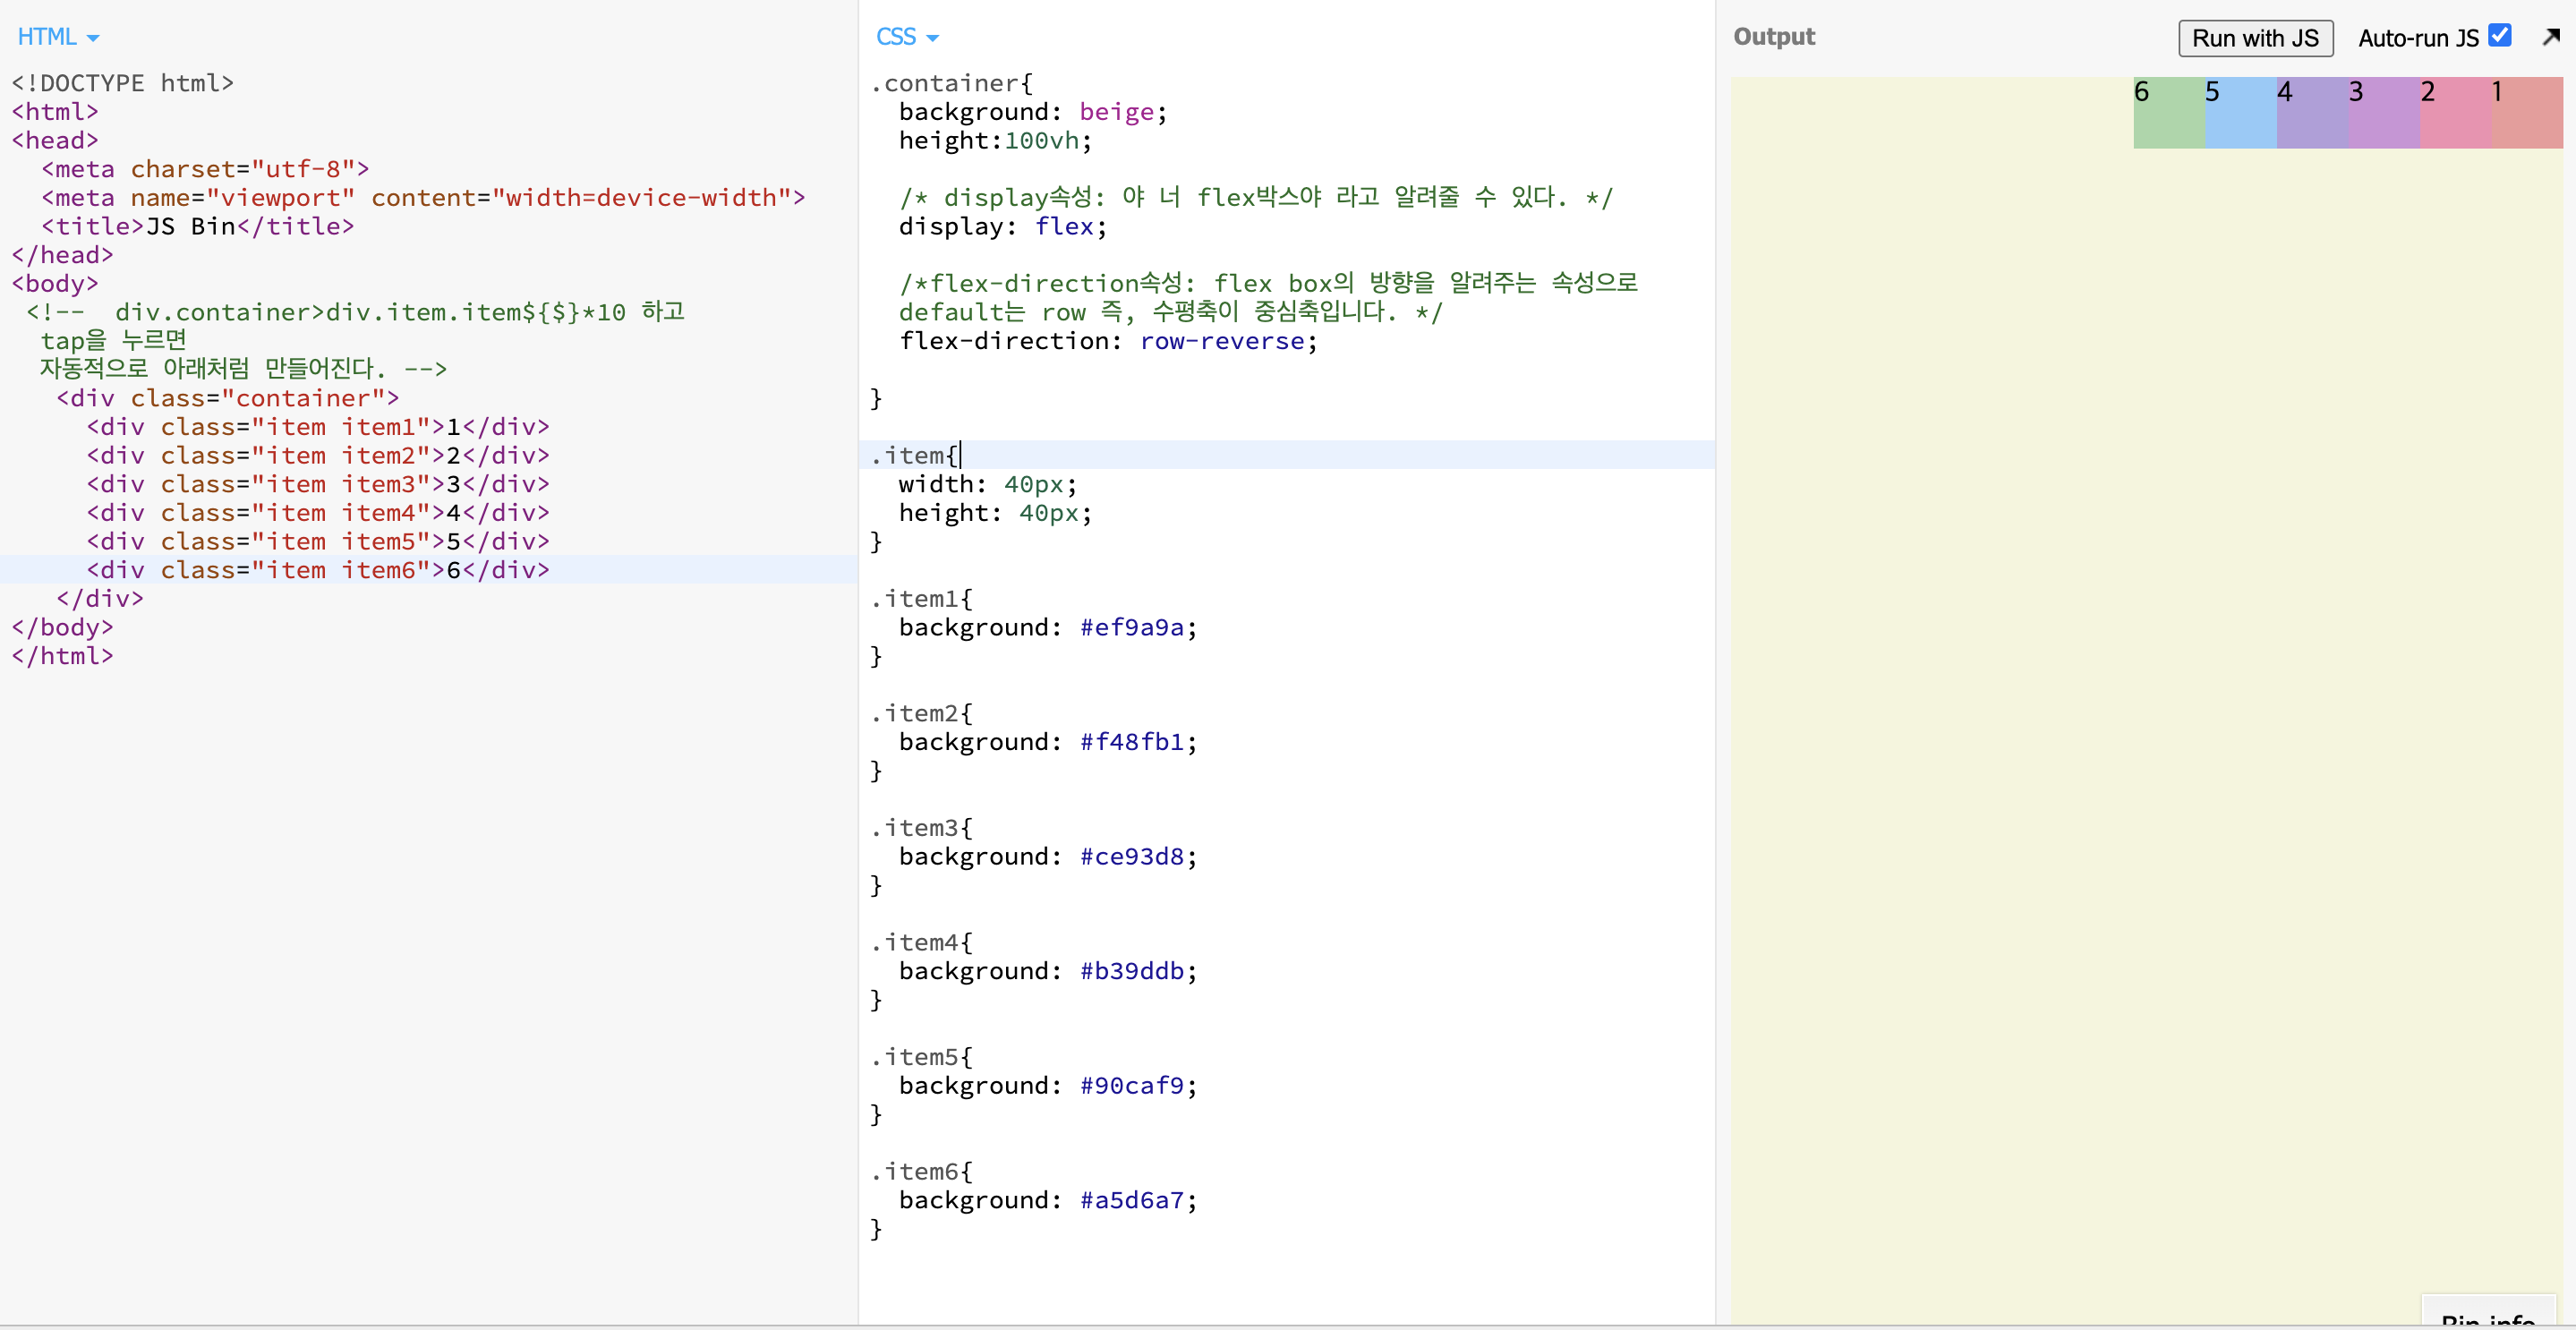
Task: Click the .item5{ selector line
Action: pyautogui.click(x=921, y=1056)
